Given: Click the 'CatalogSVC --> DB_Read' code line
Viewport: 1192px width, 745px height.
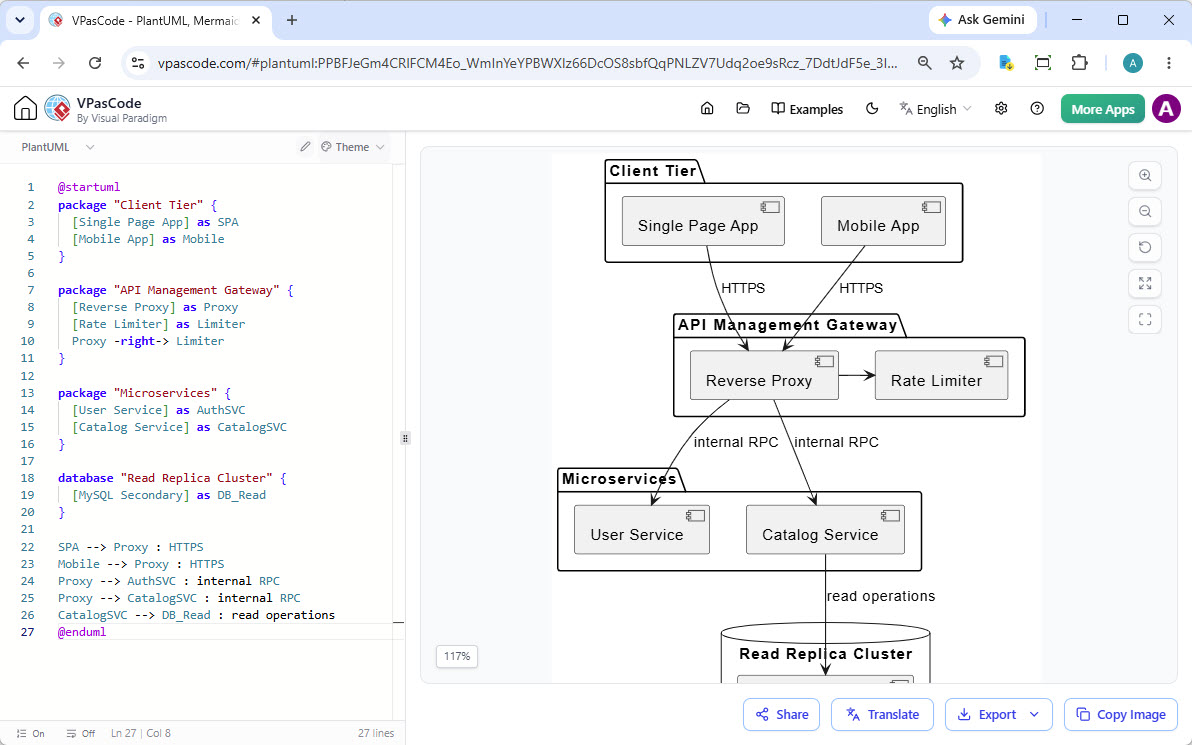Looking at the screenshot, I should click(196, 614).
